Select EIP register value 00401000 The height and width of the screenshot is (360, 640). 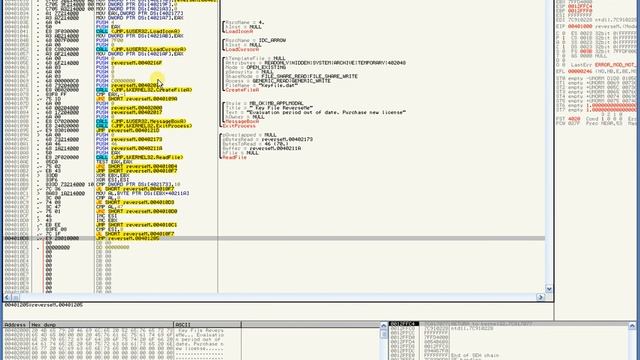[x=580, y=27]
